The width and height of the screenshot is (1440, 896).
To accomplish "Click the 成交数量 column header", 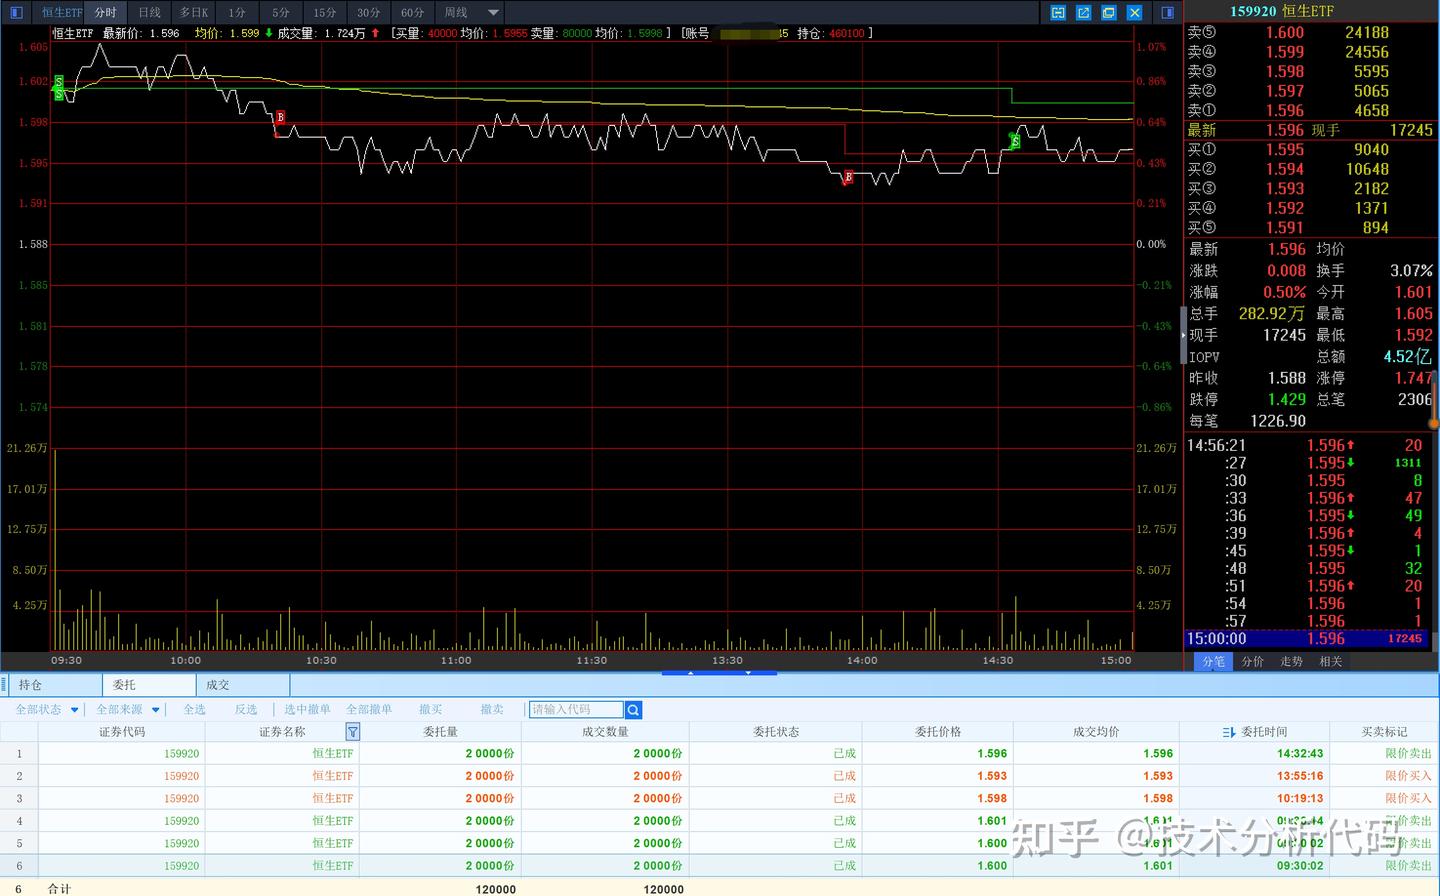I will (605, 732).
